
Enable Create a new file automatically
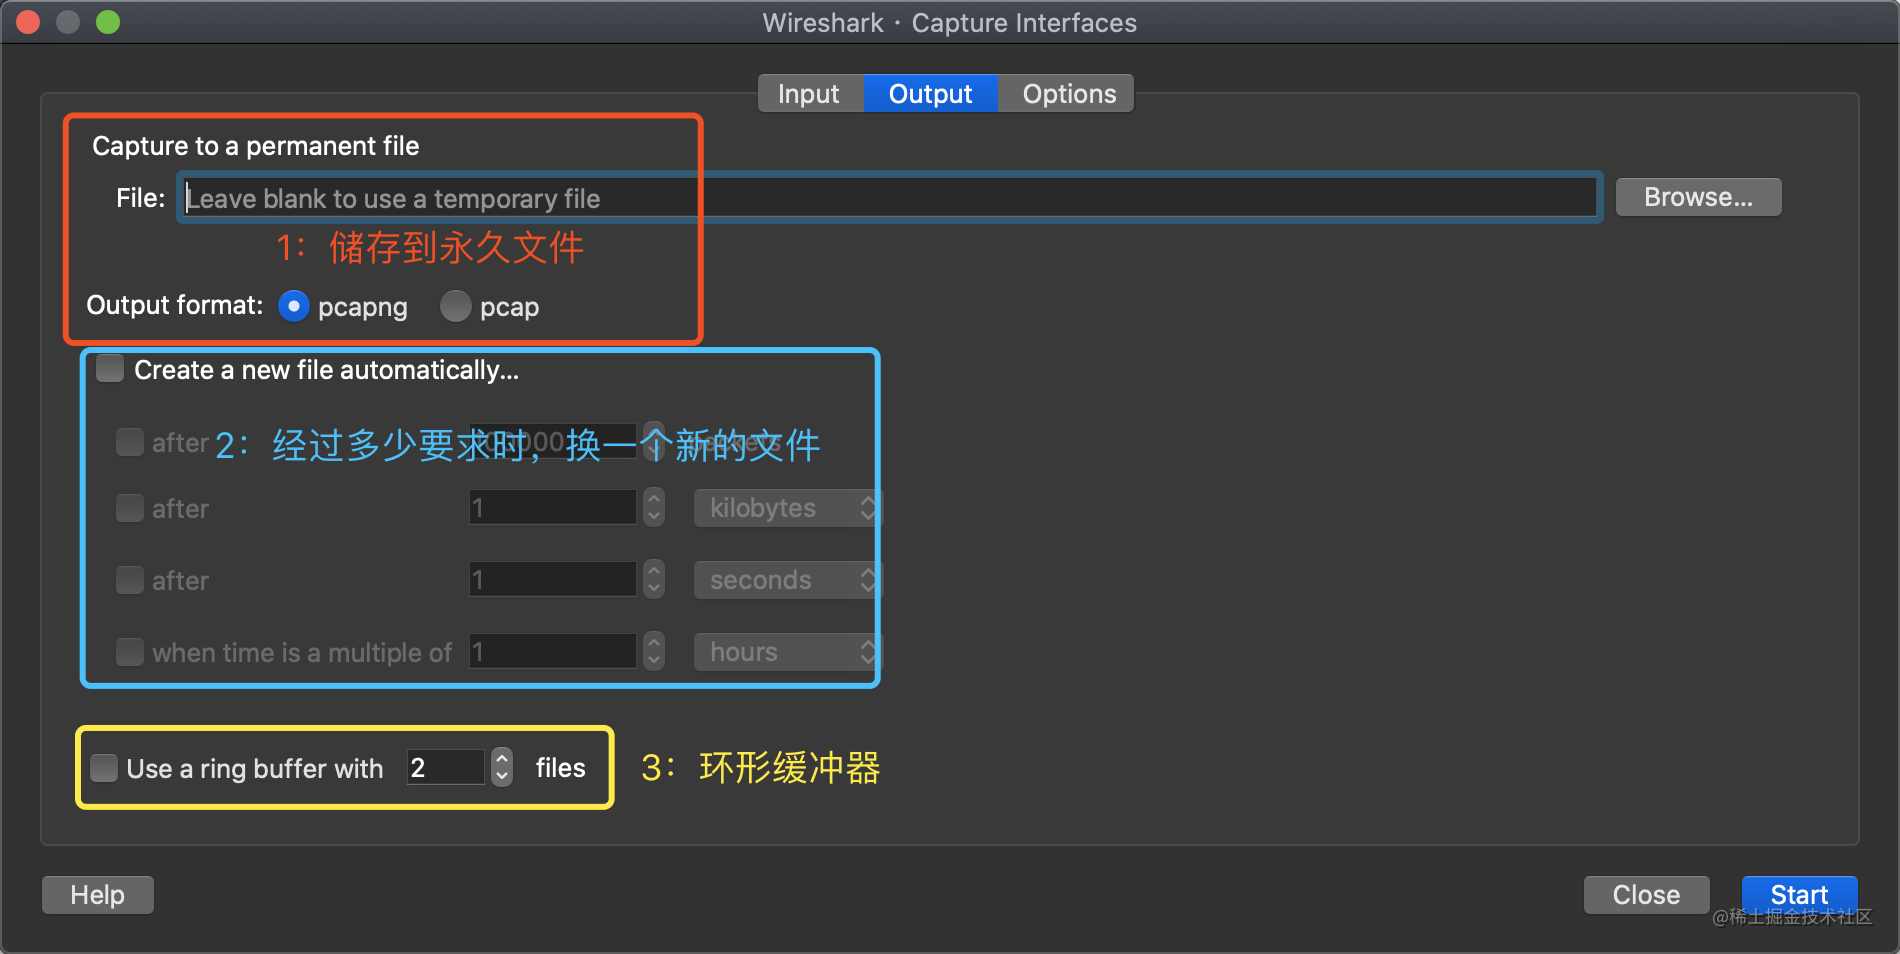[x=110, y=369]
